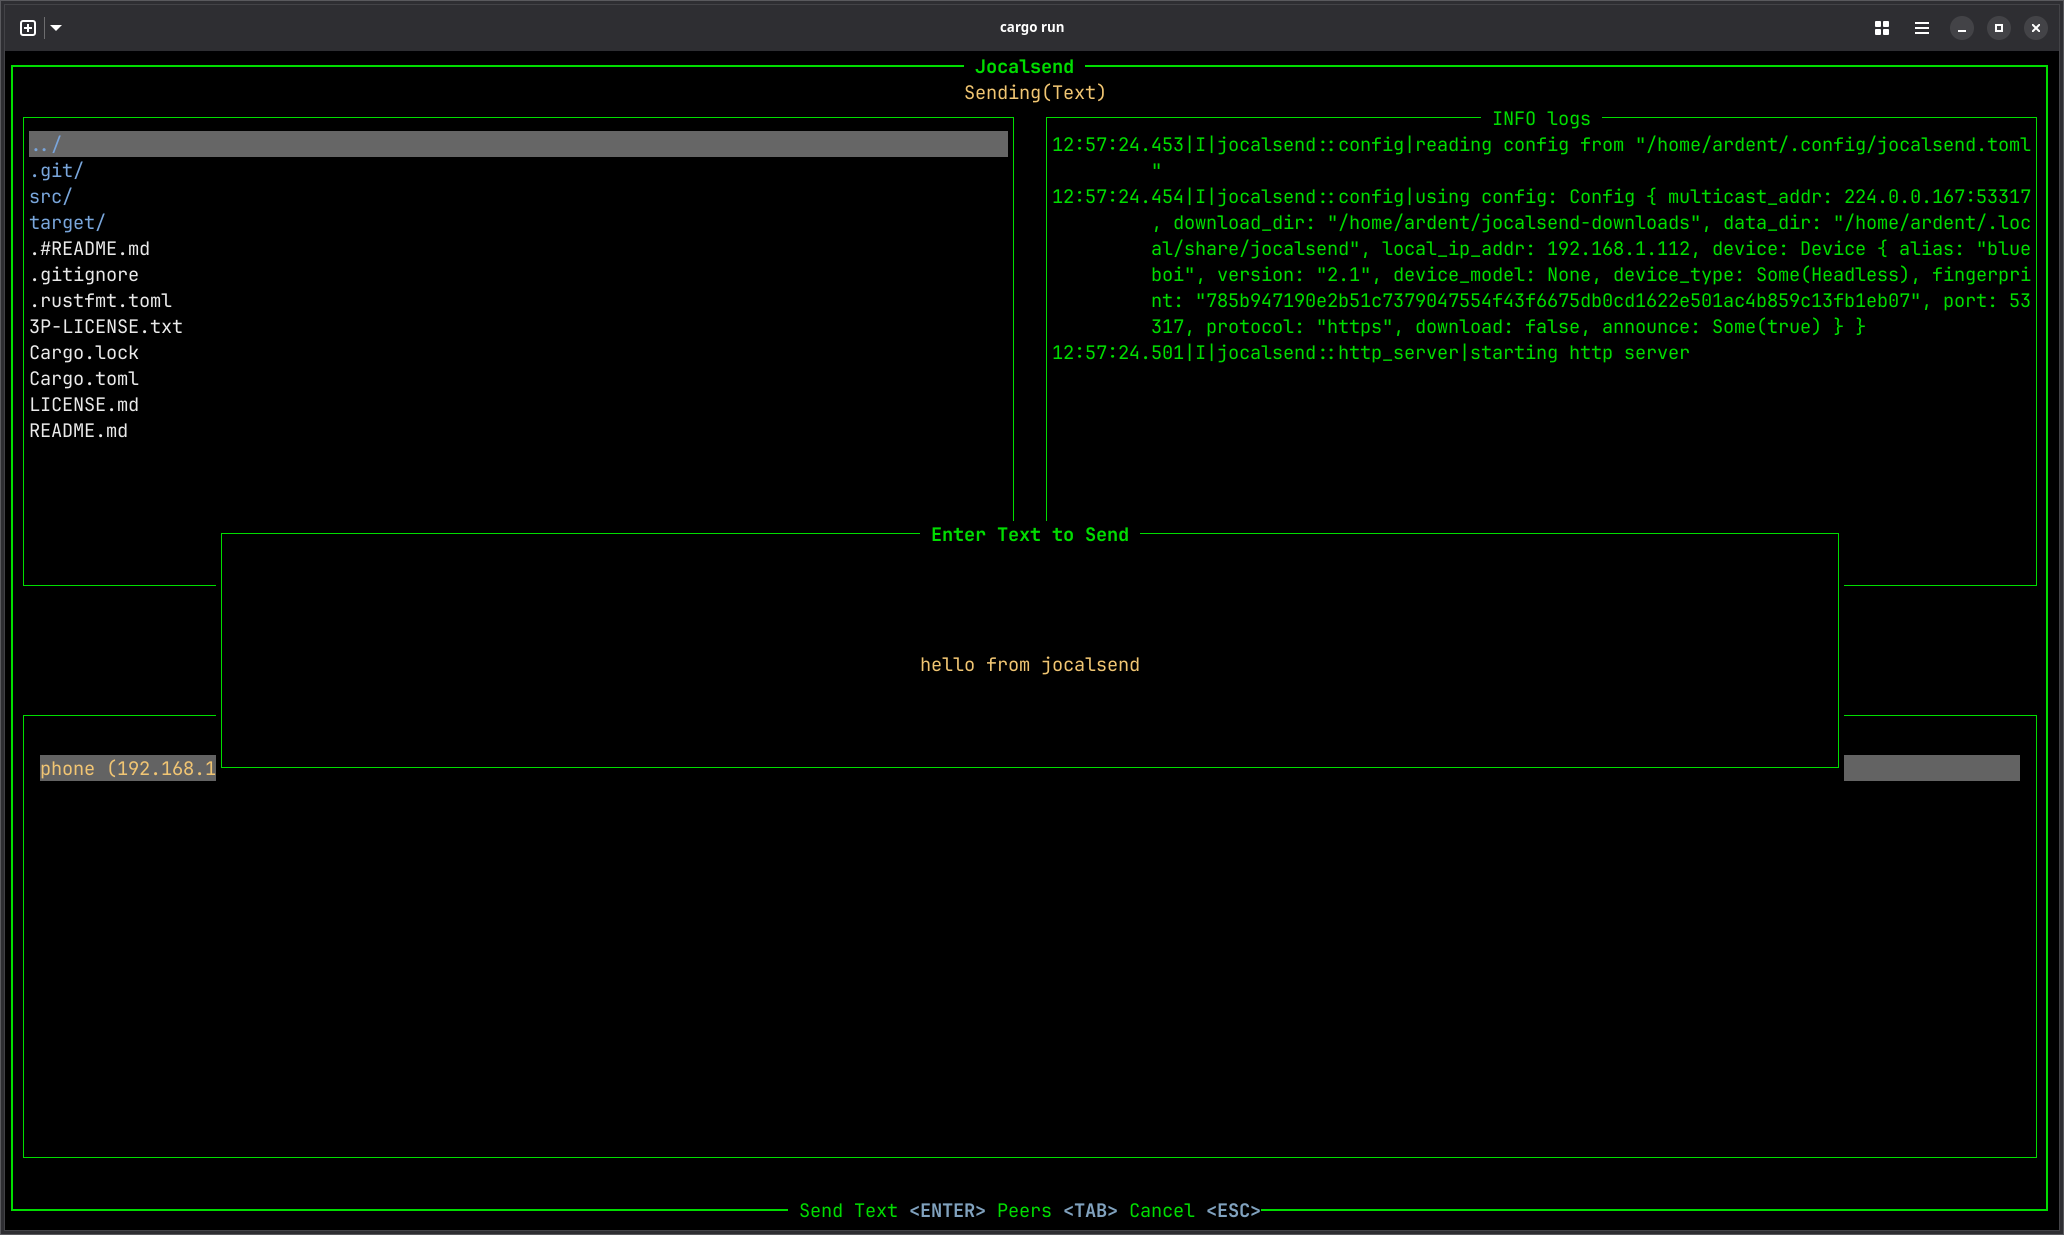Expand the target/ directory
This screenshot has height=1235, width=2064.
pos(66,222)
